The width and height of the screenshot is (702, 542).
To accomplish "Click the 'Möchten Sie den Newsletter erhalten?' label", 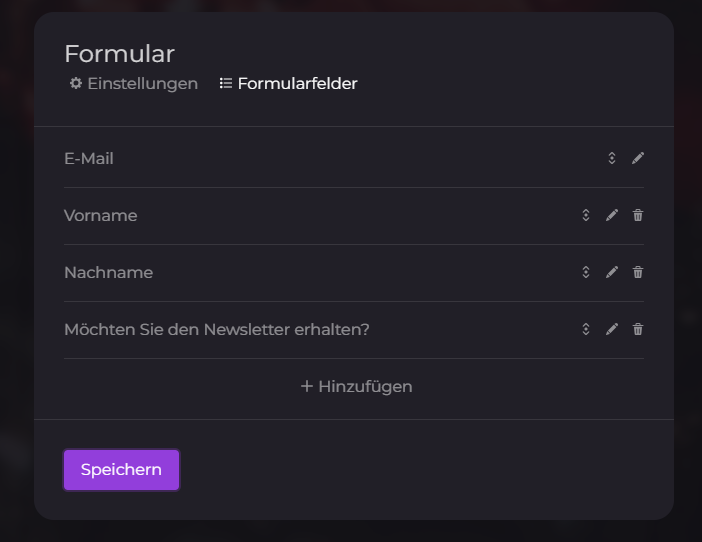I will click(217, 329).
